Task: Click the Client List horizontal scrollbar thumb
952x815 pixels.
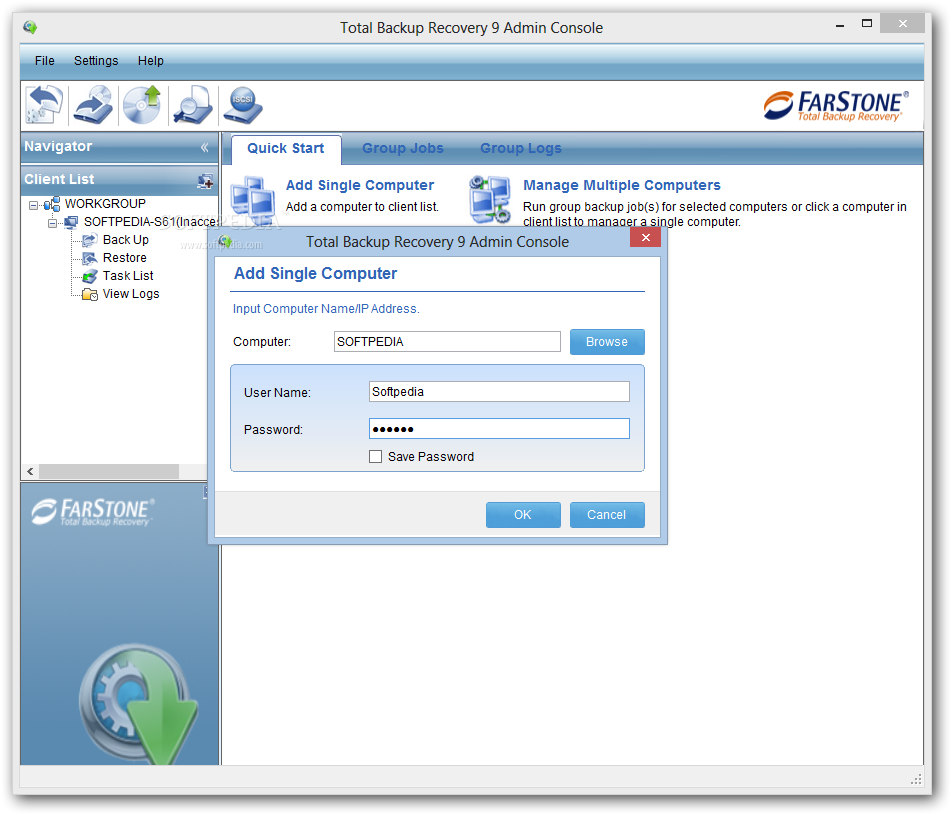Action: (x=109, y=471)
